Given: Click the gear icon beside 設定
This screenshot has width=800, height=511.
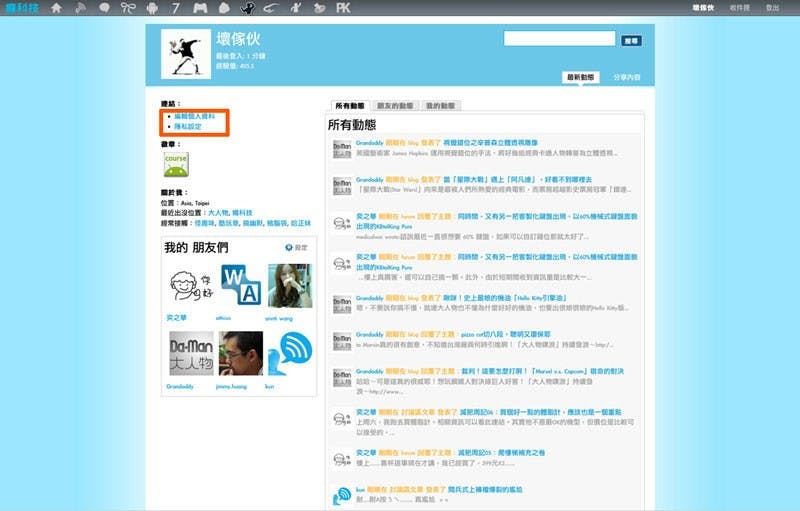Looking at the screenshot, I should click(289, 247).
